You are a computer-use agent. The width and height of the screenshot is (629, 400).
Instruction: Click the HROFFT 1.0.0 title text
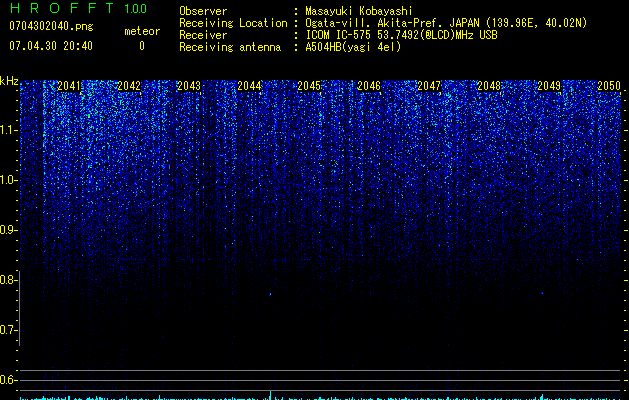tap(78, 8)
